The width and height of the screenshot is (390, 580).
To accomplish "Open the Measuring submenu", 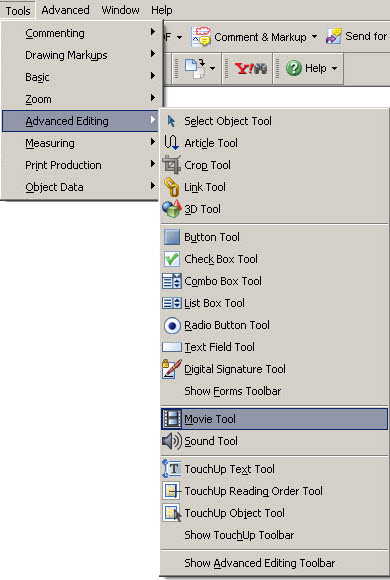I will point(80,143).
